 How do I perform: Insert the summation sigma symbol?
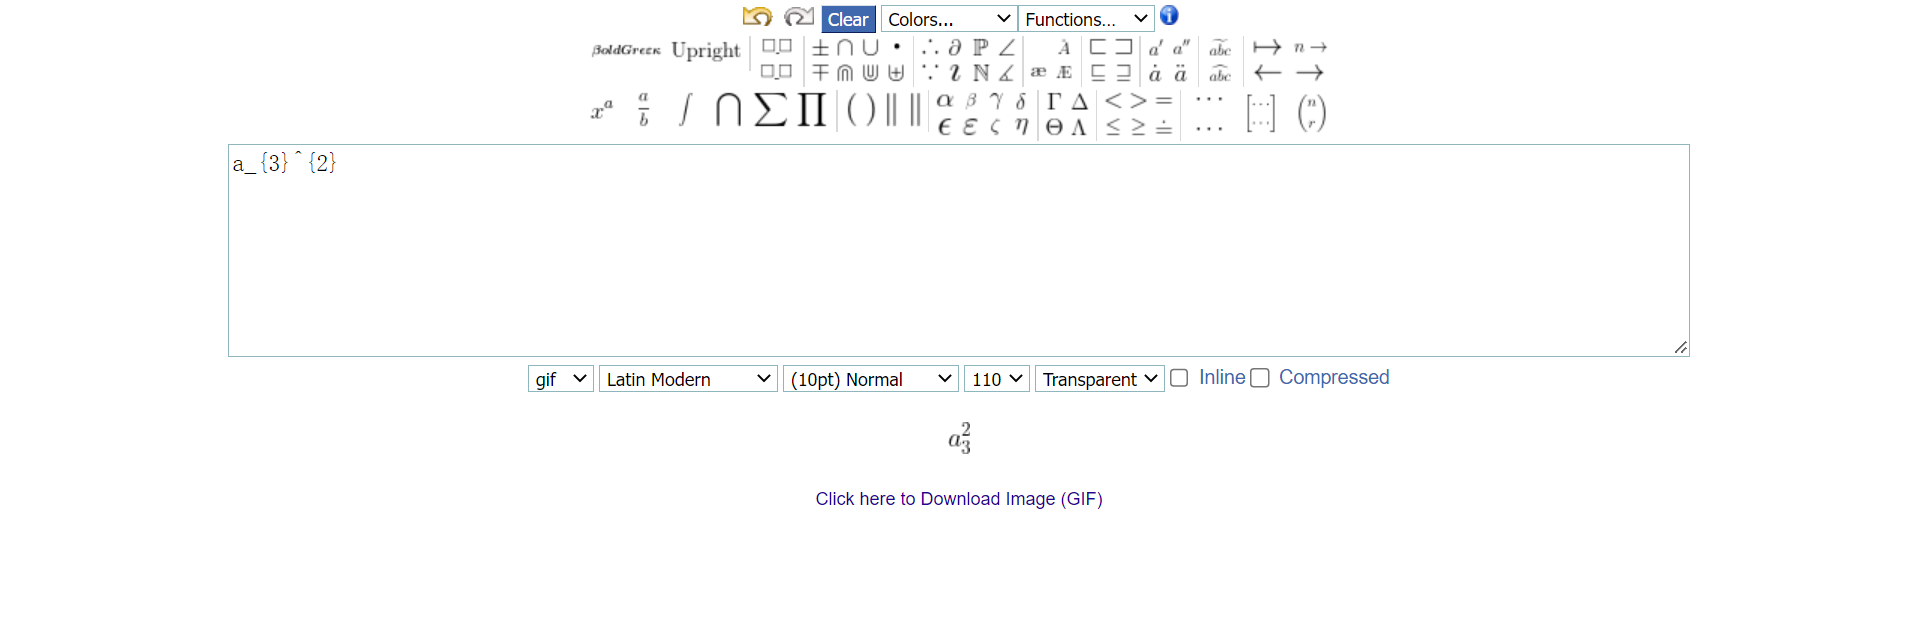770,110
